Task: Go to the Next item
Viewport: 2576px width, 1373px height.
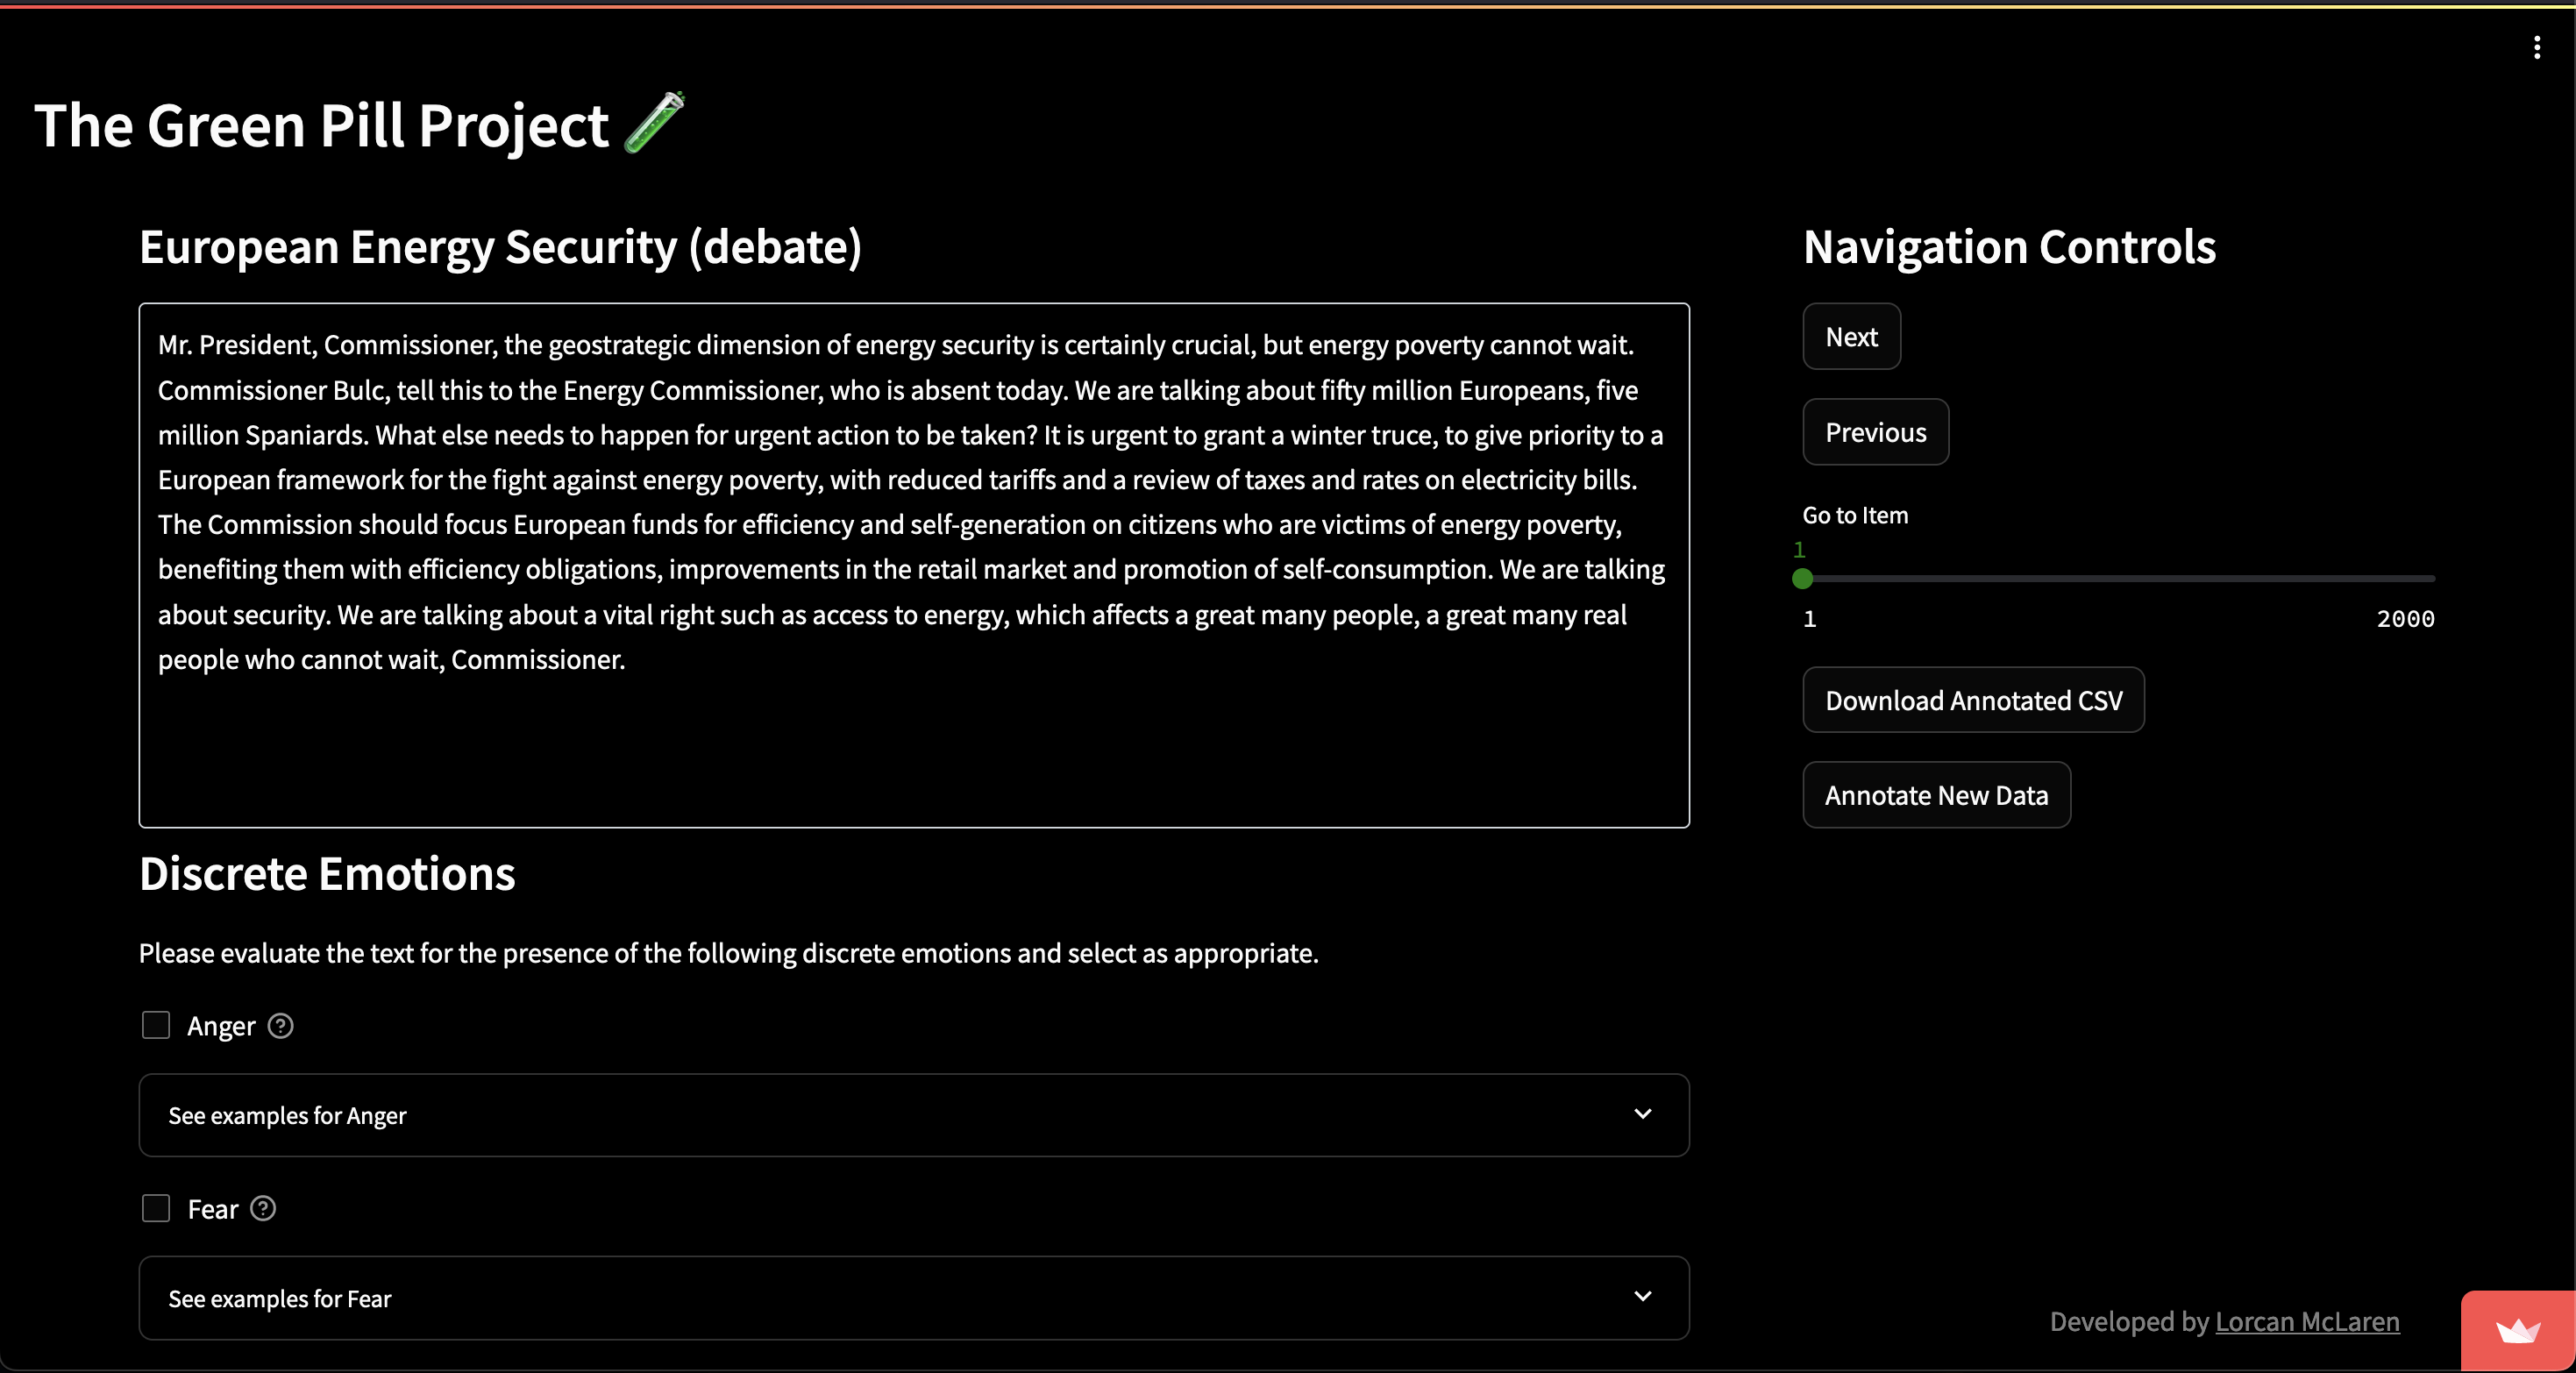Action: pos(1851,337)
